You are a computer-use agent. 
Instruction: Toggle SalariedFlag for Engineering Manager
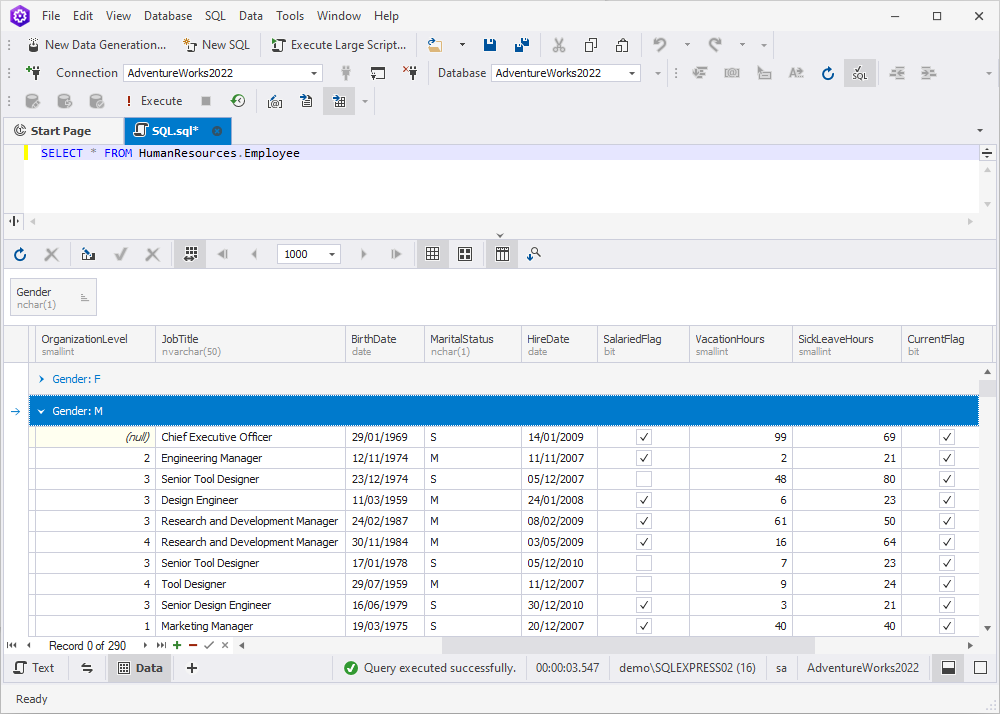(x=643, y=458)
